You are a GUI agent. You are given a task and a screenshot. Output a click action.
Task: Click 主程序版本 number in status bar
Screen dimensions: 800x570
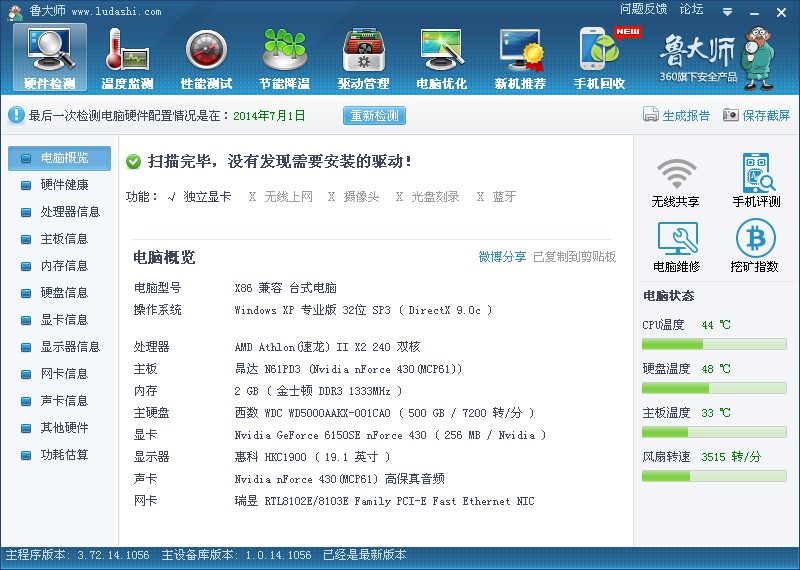click(x=78, y=555)
